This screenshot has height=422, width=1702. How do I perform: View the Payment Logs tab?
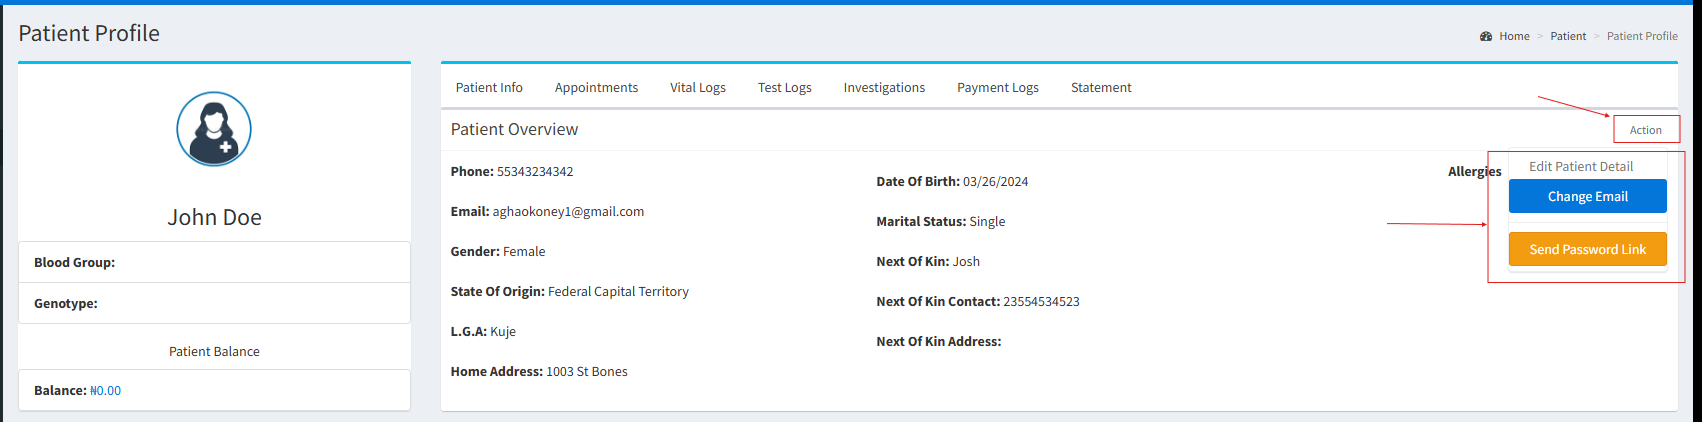[x=998, y=88]
